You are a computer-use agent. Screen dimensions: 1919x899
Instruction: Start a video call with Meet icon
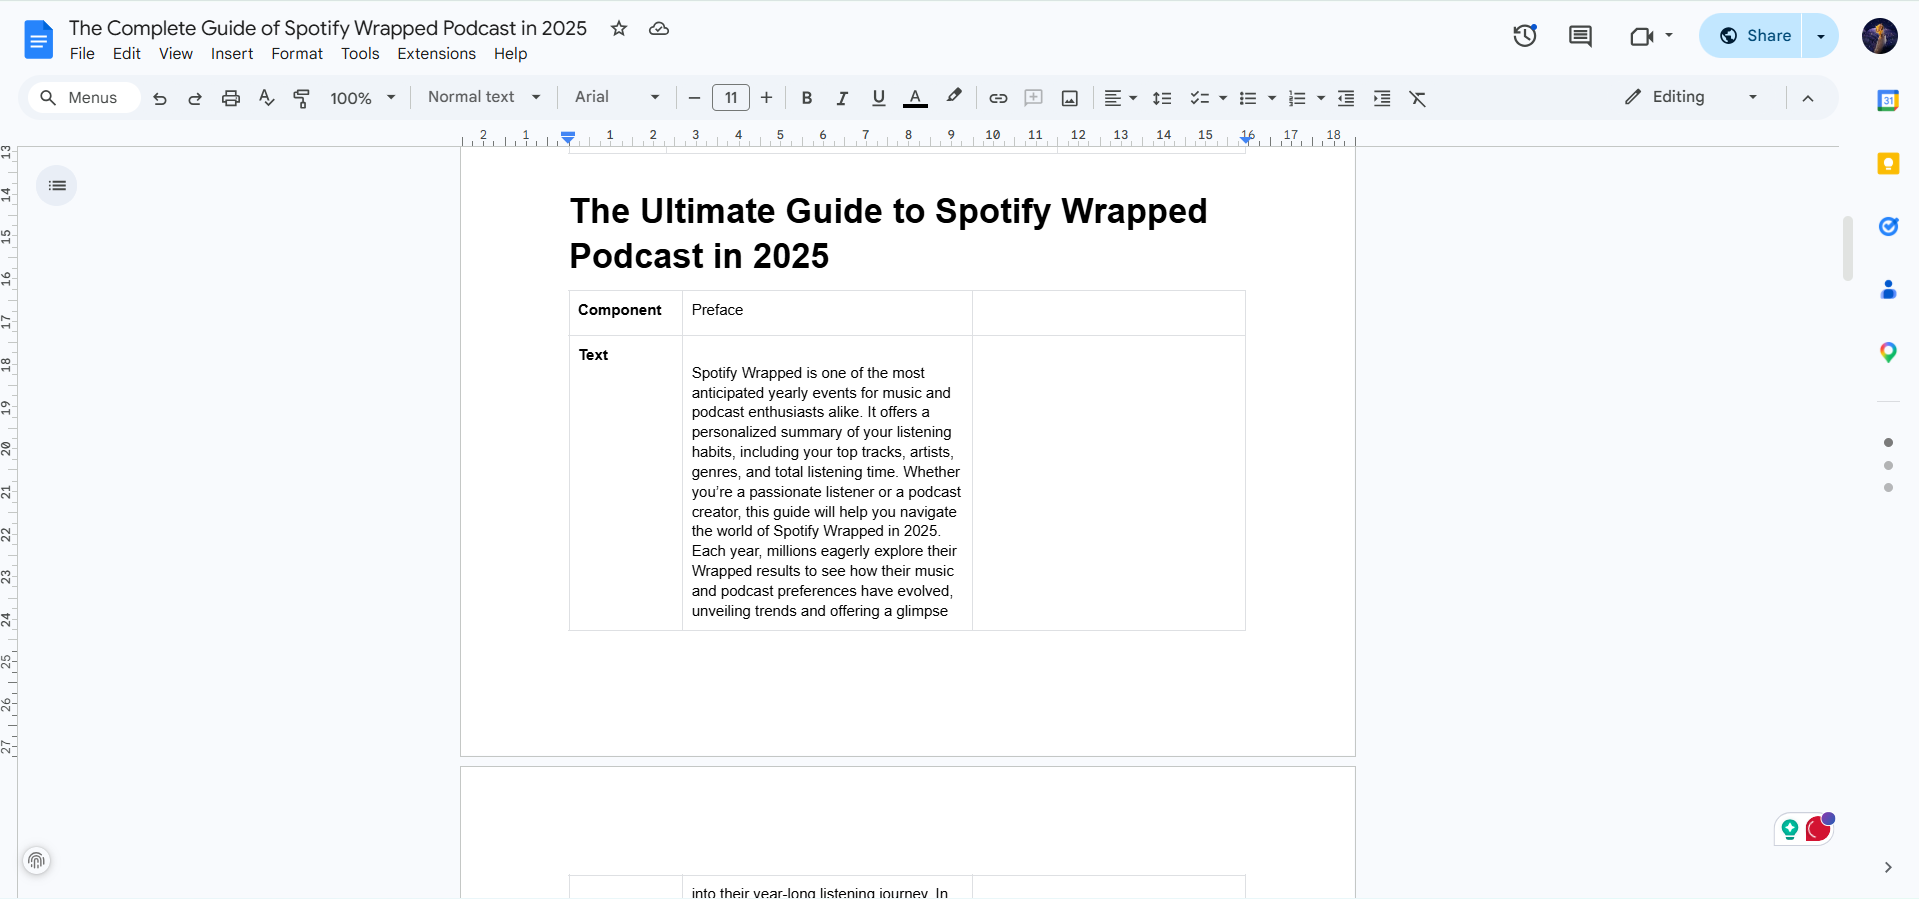(x=1642, y=36)
